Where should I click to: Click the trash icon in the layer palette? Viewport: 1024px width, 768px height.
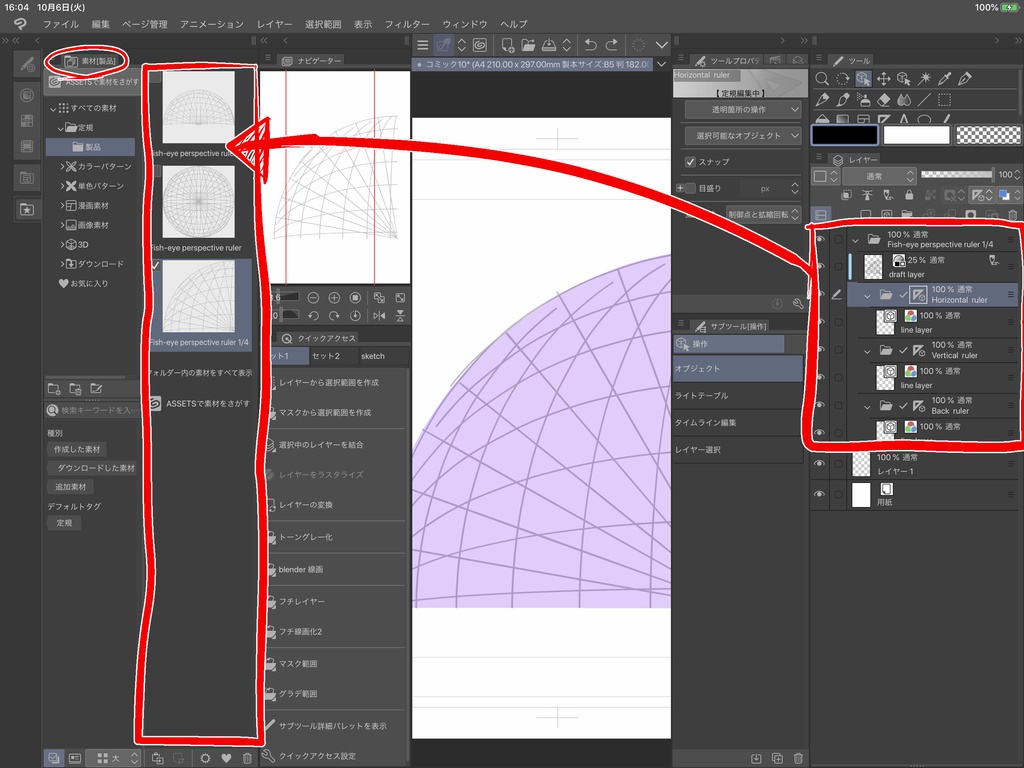coord(1013,213)
